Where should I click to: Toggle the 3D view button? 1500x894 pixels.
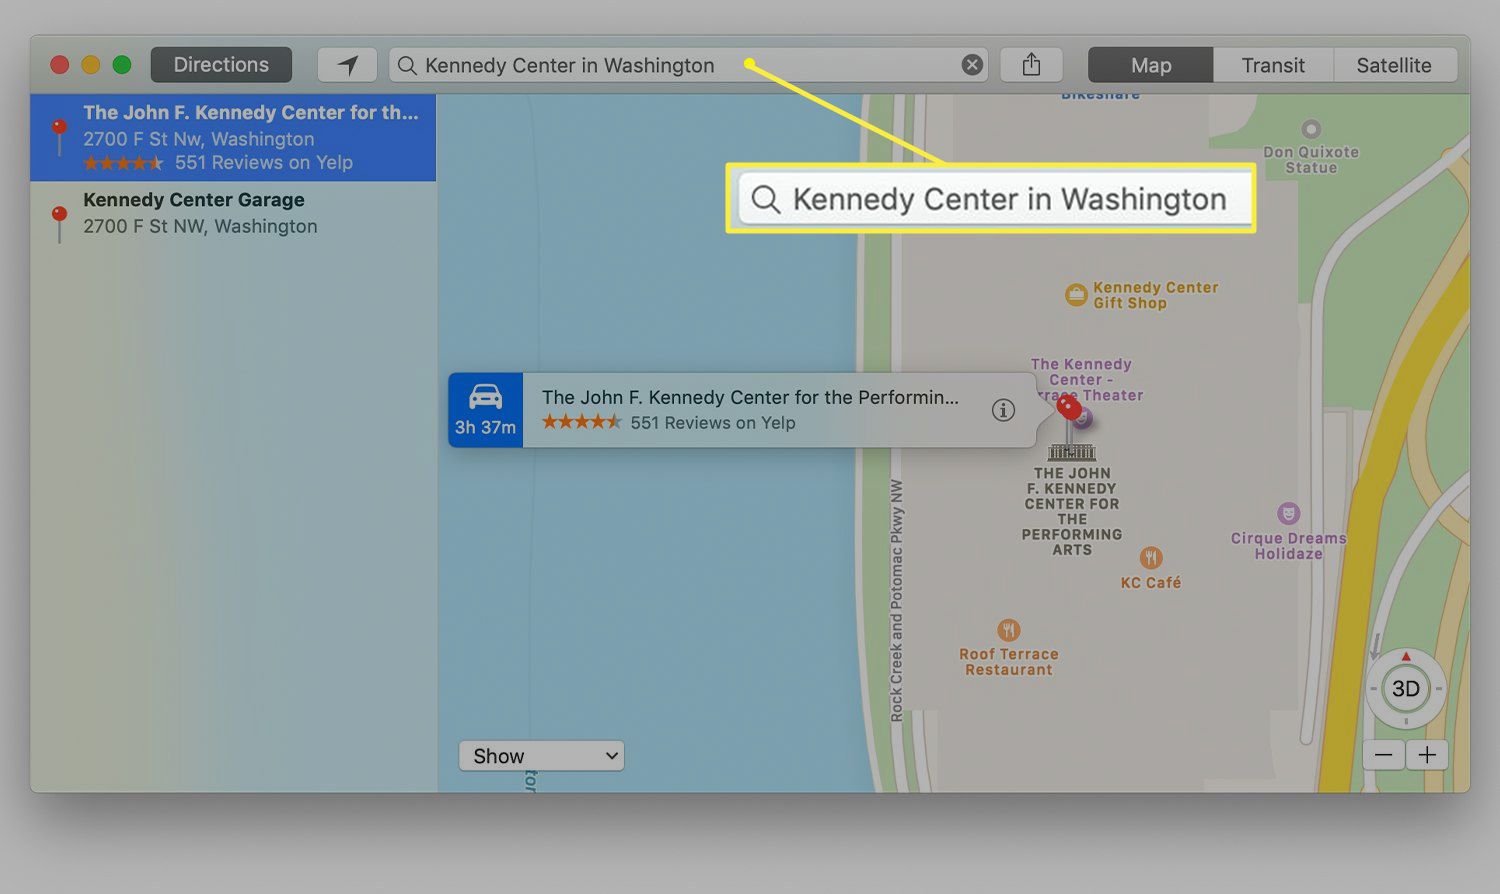click(1406, 688)
